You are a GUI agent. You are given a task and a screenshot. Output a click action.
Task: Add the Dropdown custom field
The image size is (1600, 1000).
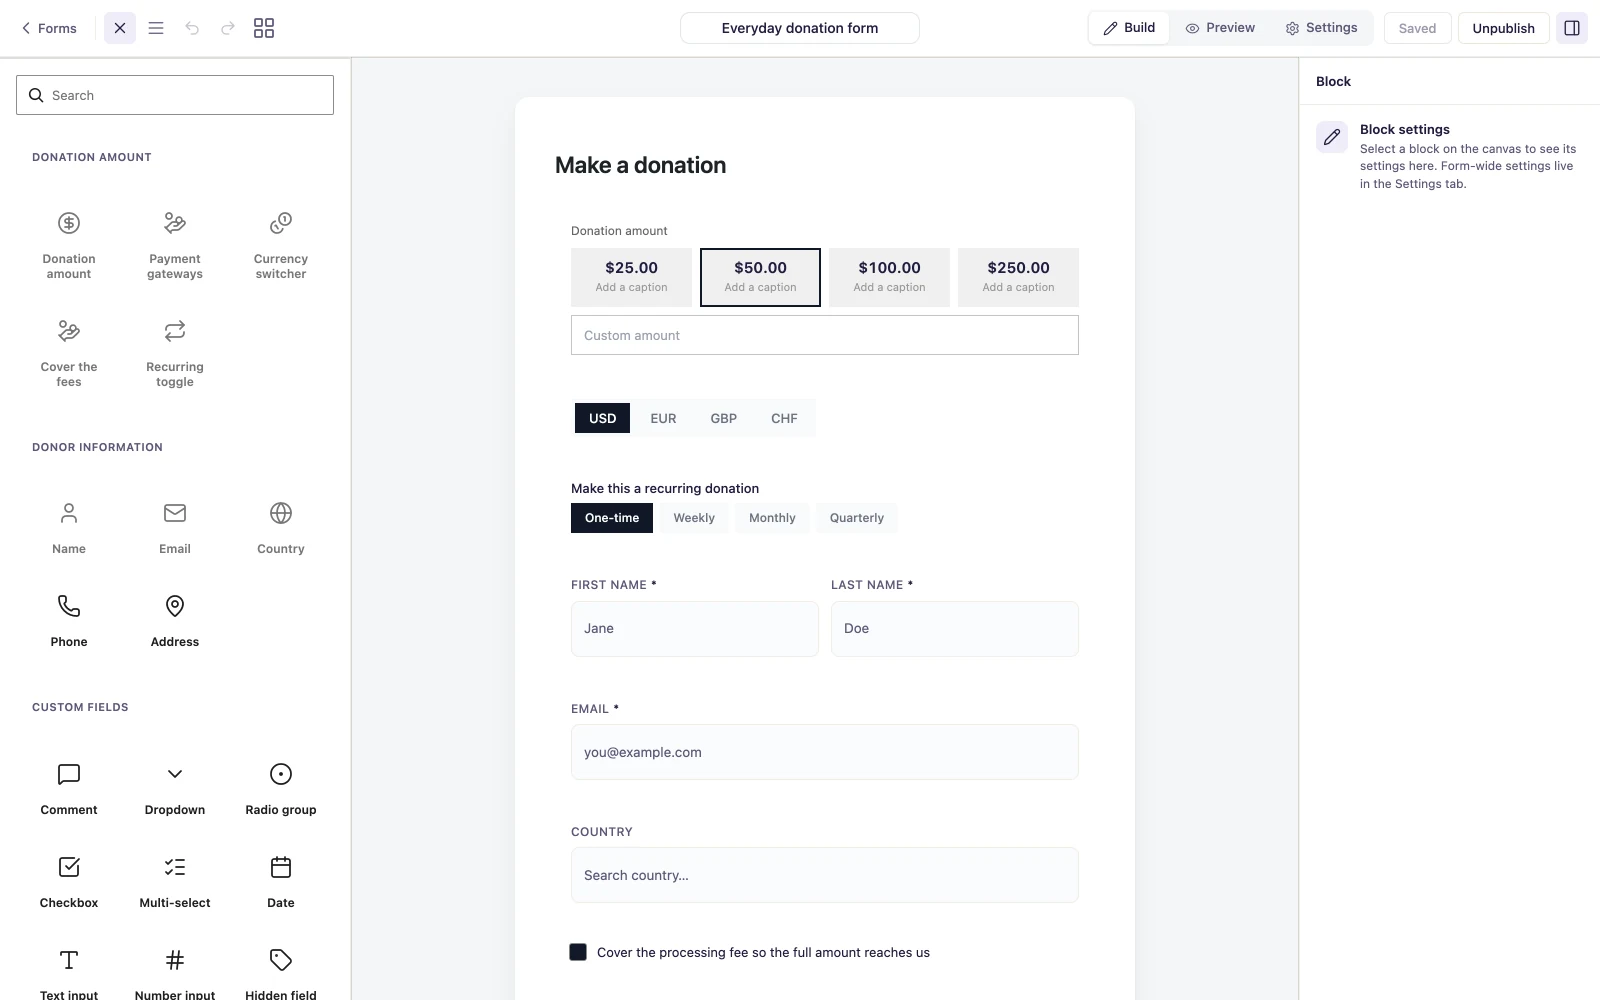pyautogui.click(x=175, y=789)
